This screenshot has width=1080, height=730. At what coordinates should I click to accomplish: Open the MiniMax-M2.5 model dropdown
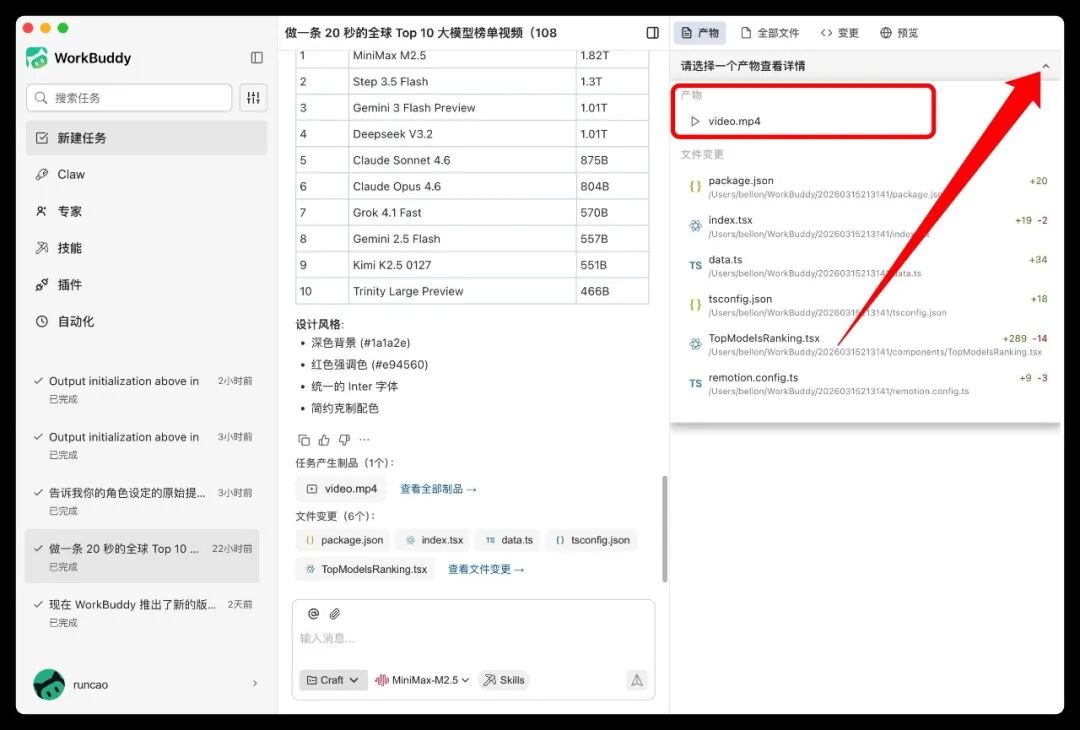coord(422,680)
